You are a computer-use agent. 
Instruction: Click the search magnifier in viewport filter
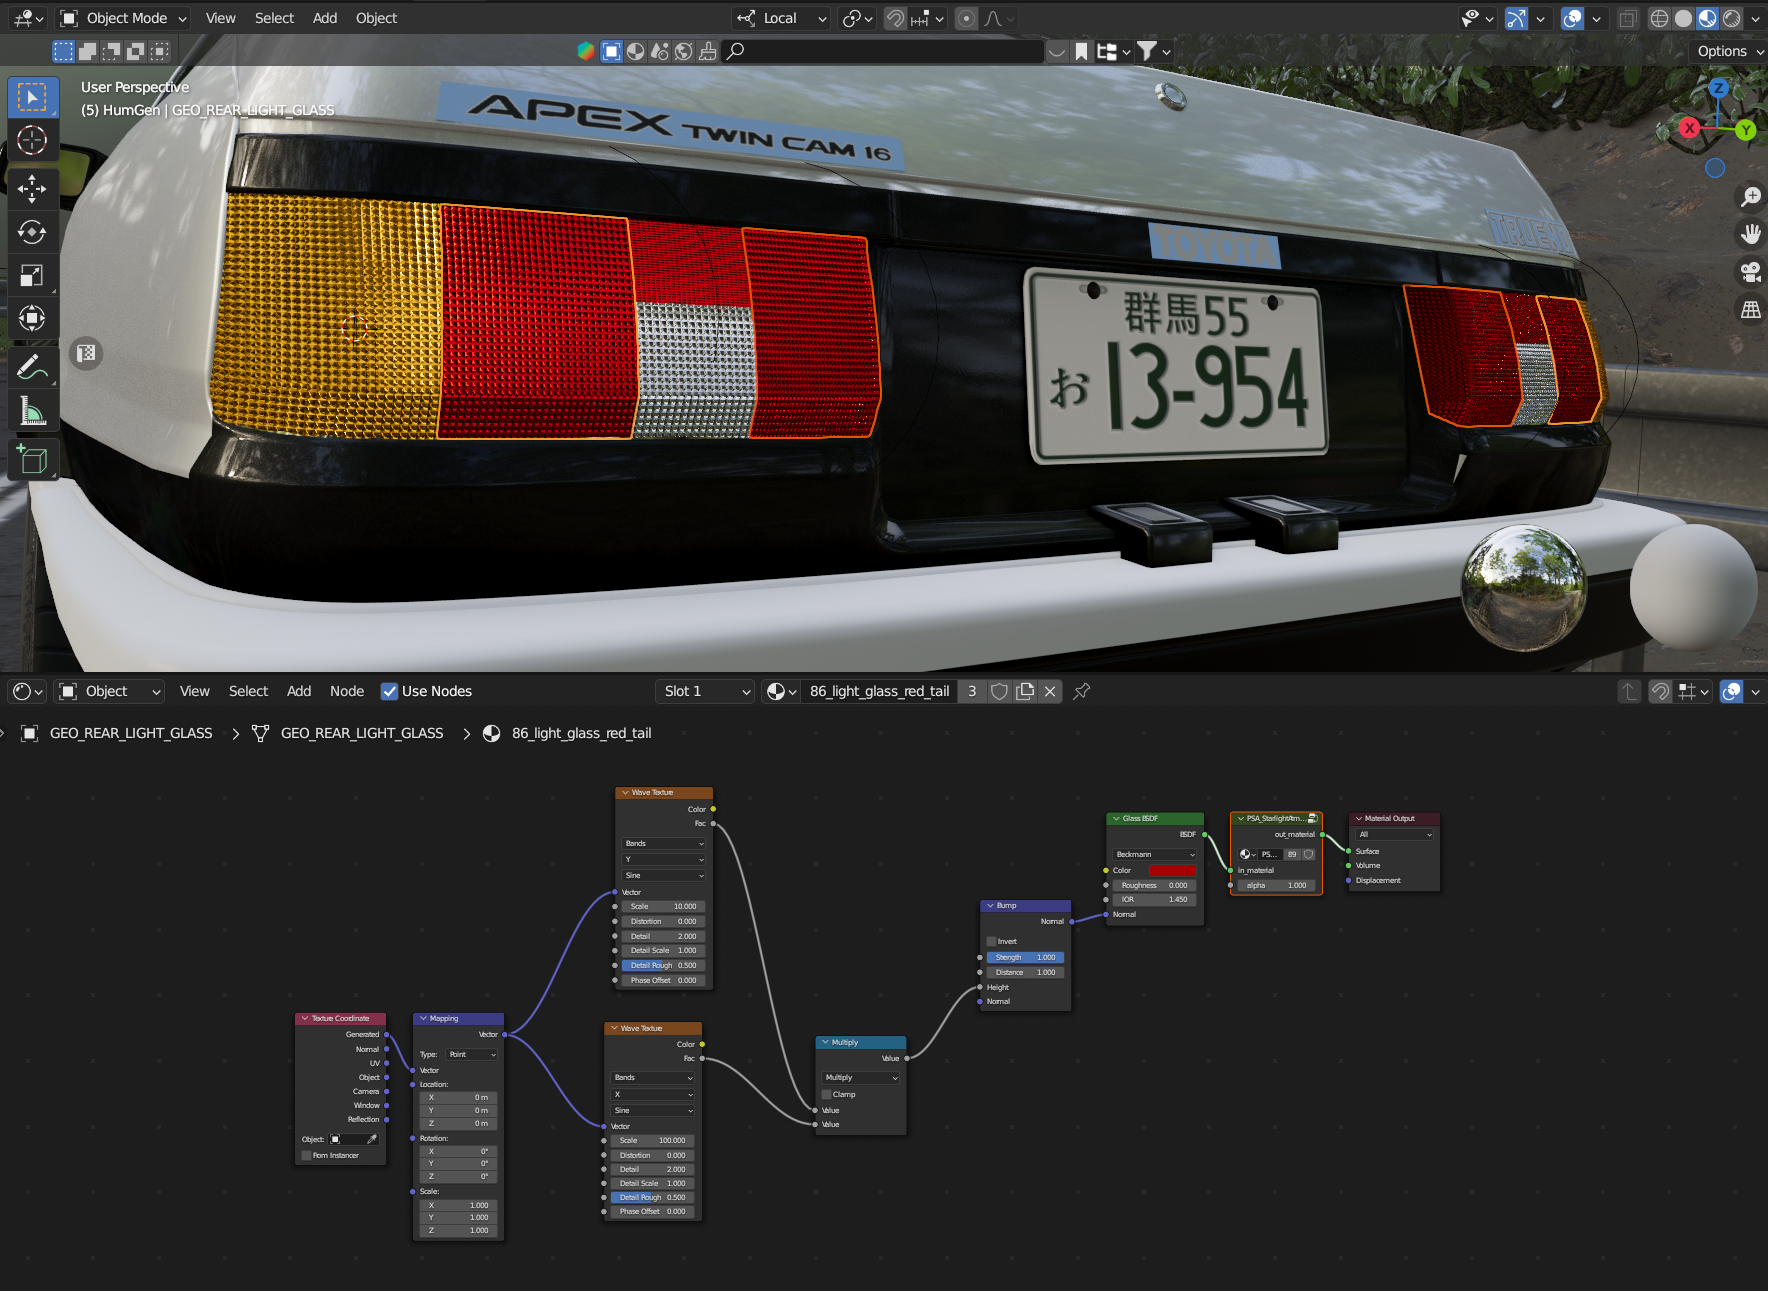[x=735, y=51]
